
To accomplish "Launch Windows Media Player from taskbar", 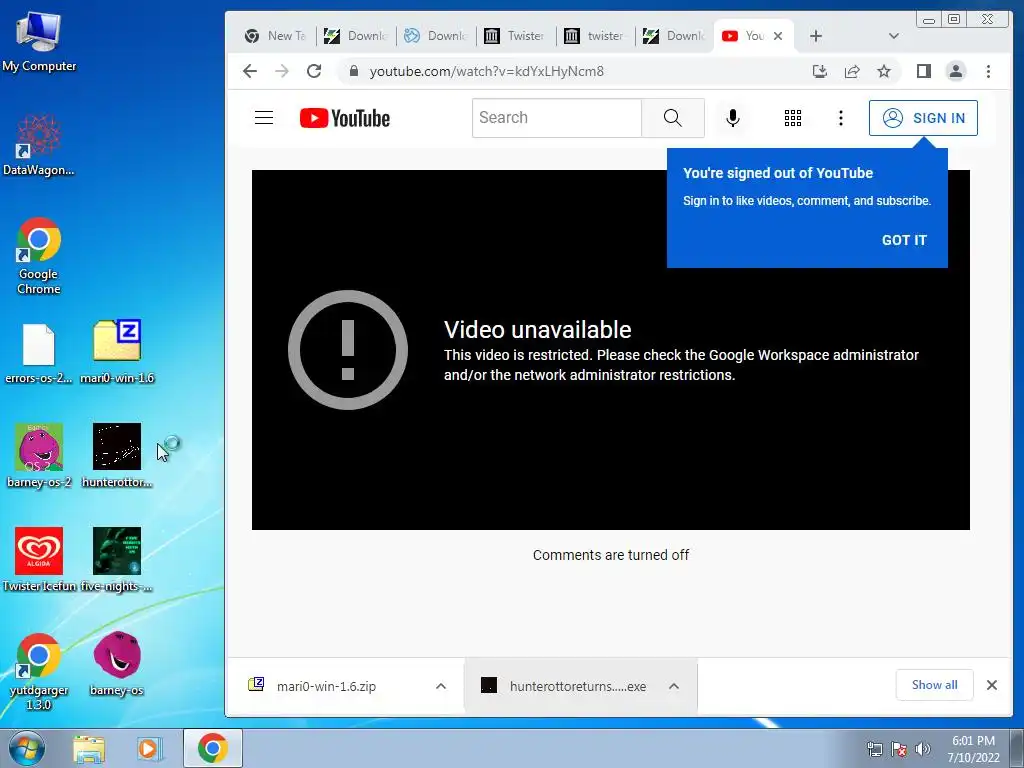I will [149, 749].
